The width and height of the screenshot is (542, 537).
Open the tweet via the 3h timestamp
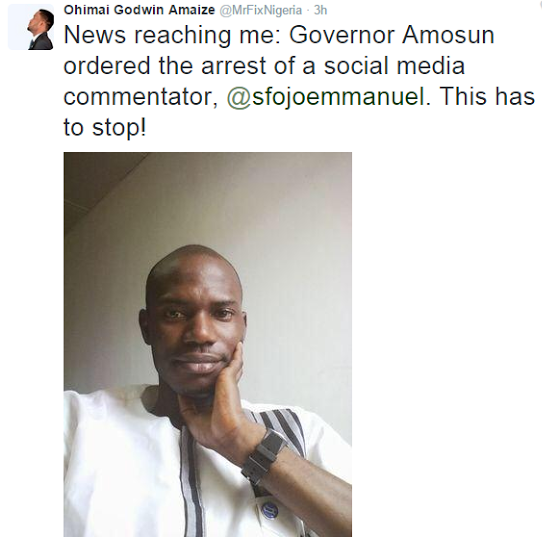coord(320,10)
